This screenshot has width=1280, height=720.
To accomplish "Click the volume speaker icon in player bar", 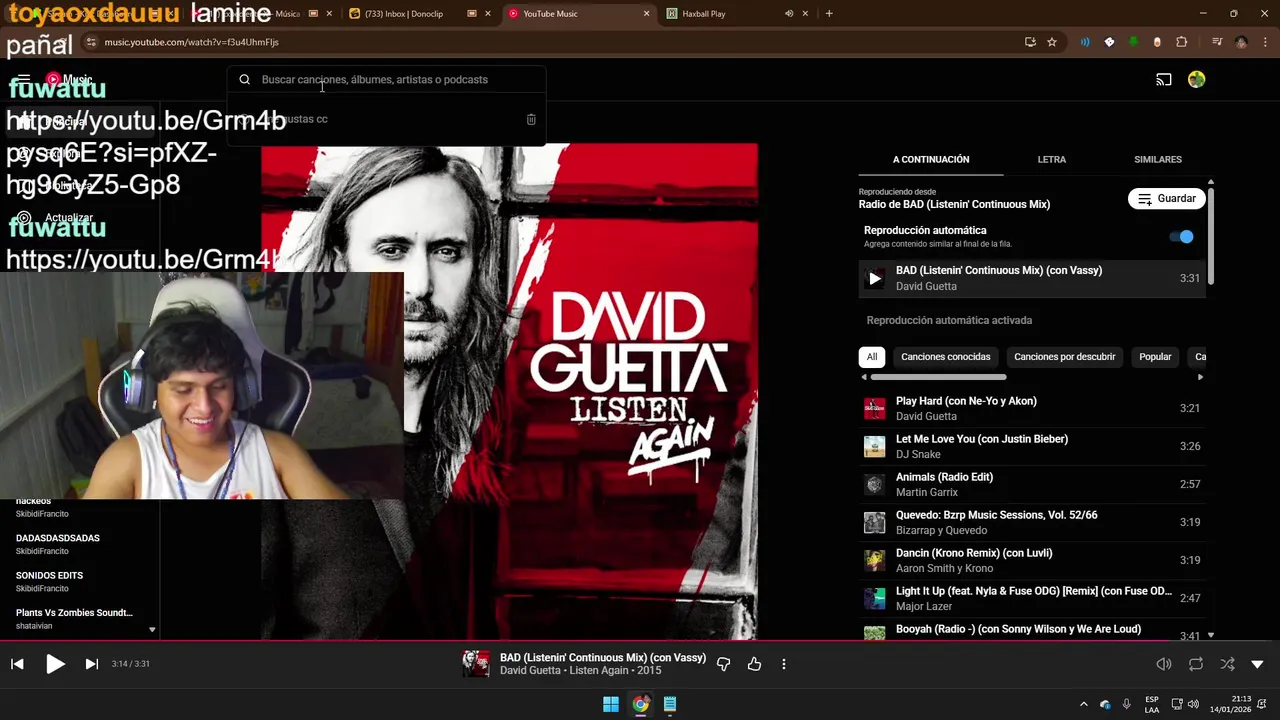I will pos(1164,664).
